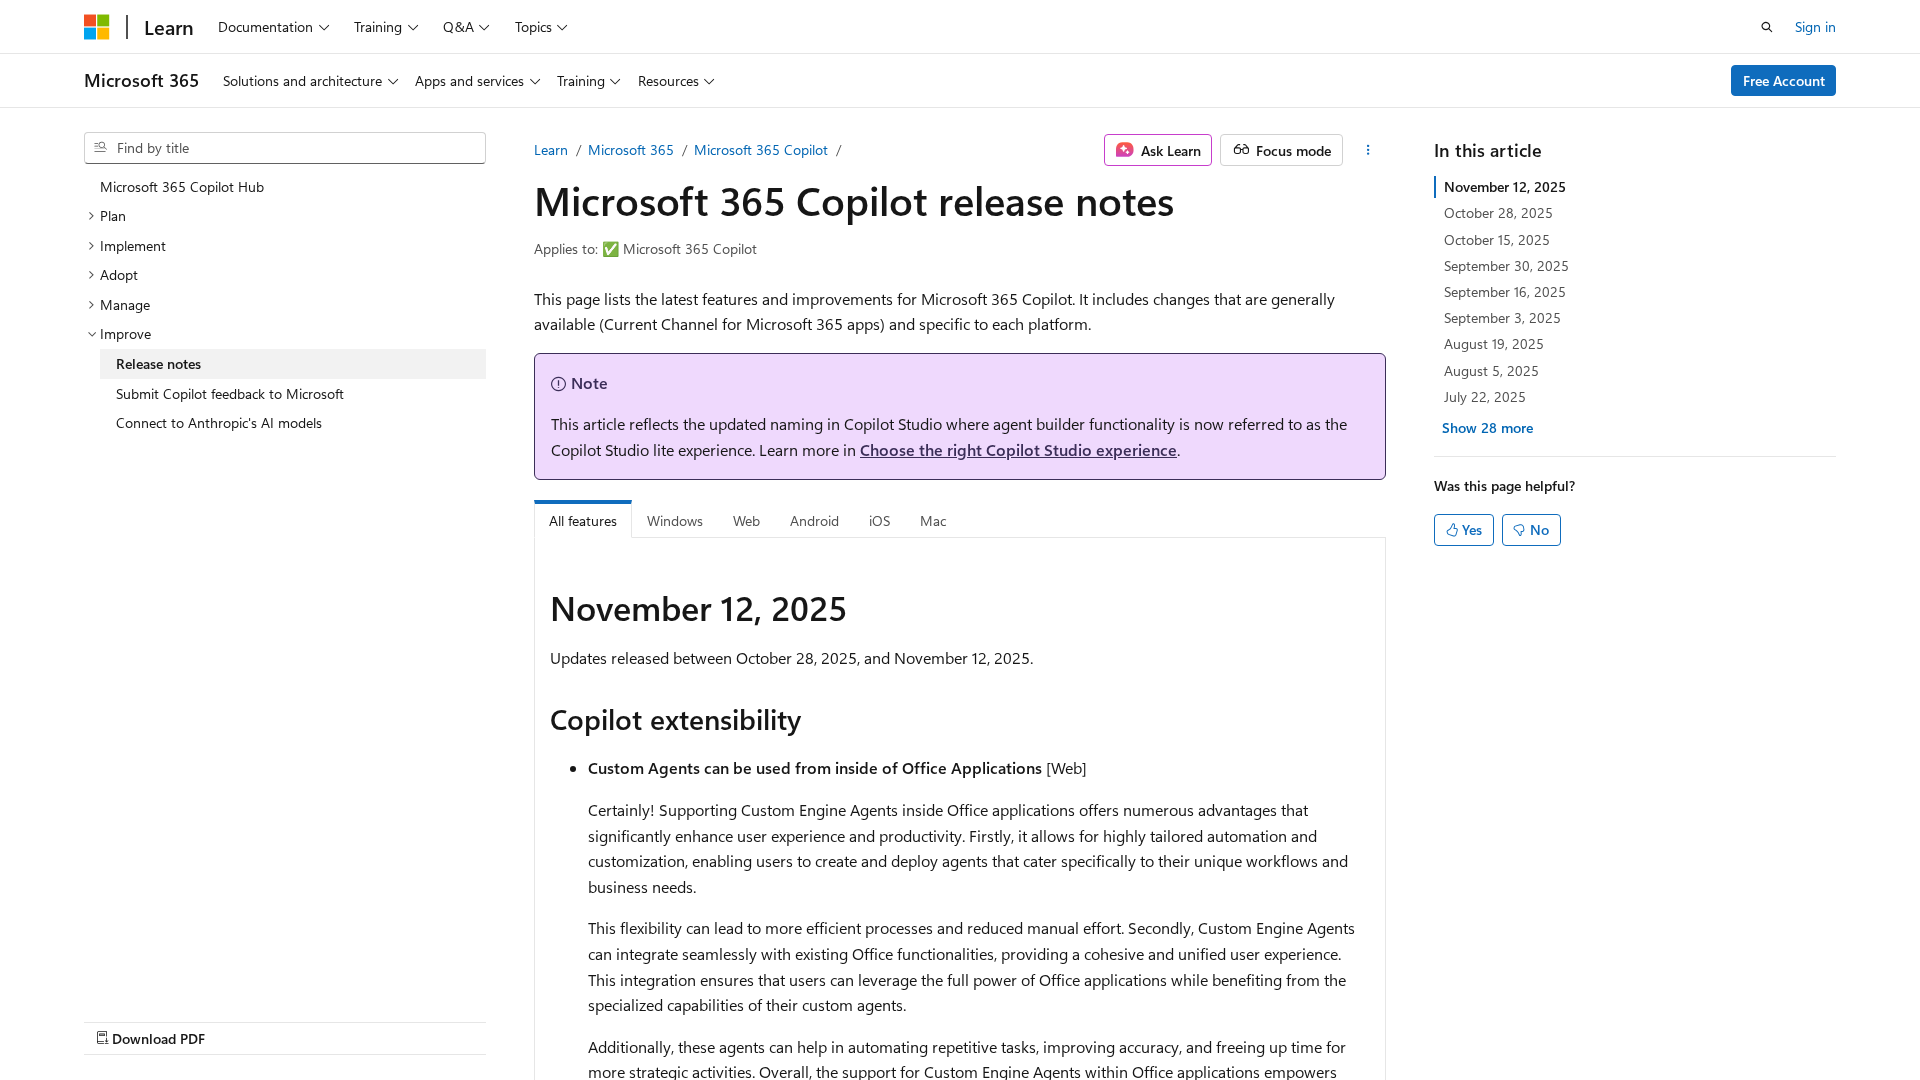The image size is (1920, 1080).
Task: Switch to the Windows tab
Action: coord(674,521)
